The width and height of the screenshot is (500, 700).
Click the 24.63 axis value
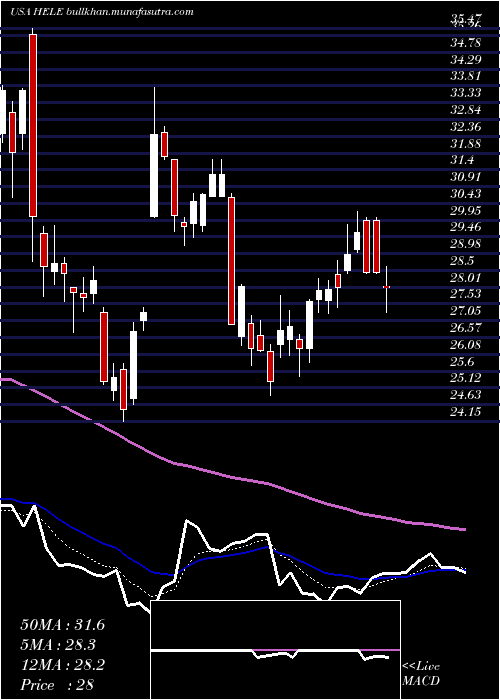pyautogui.click(x=466, y=395)
